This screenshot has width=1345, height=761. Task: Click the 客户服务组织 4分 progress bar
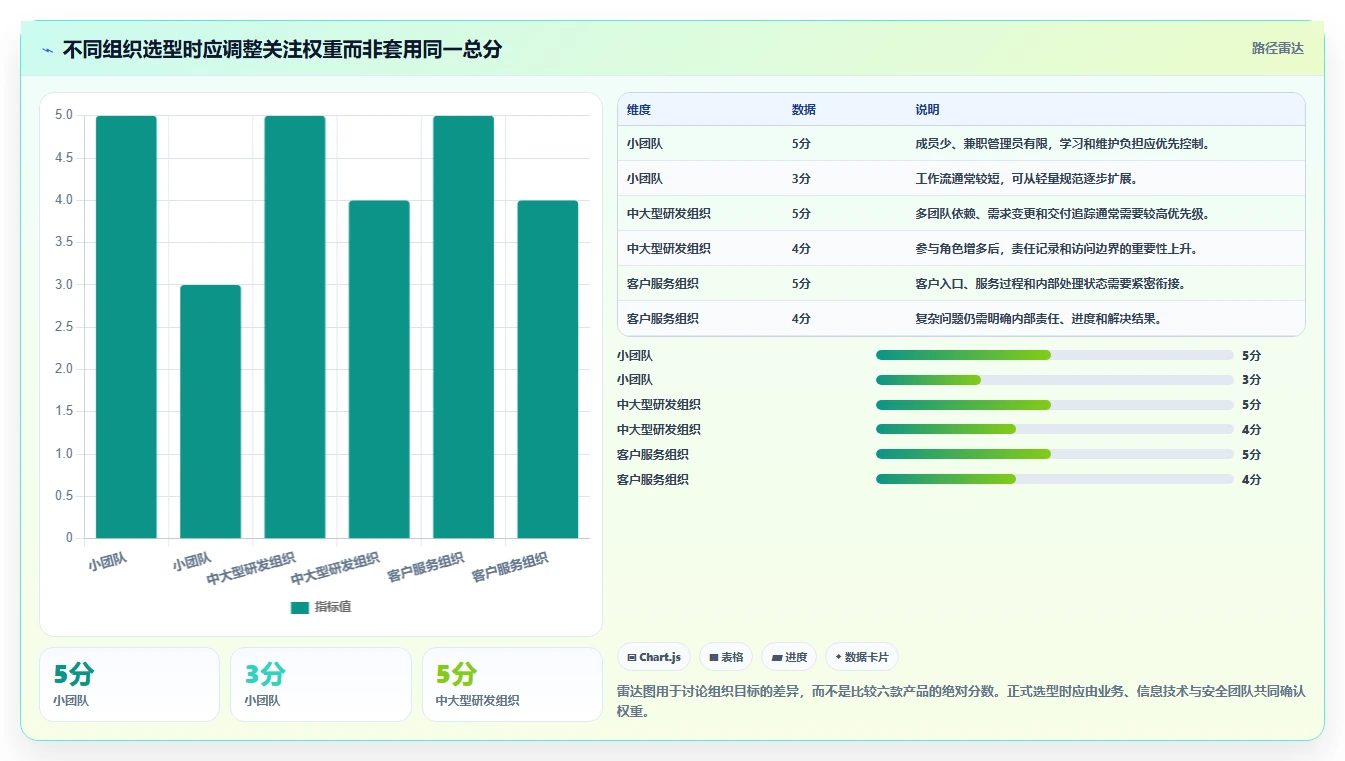1055,479
